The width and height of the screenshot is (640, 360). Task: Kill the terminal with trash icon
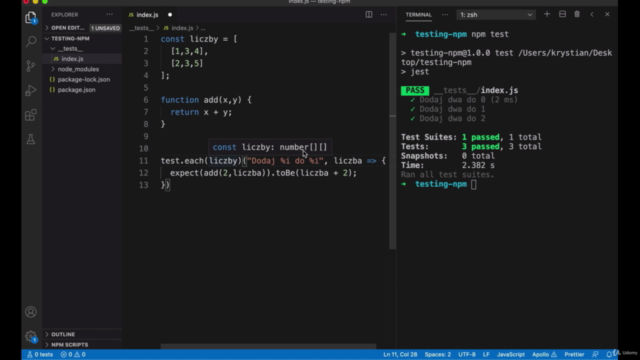click(577, 14)
